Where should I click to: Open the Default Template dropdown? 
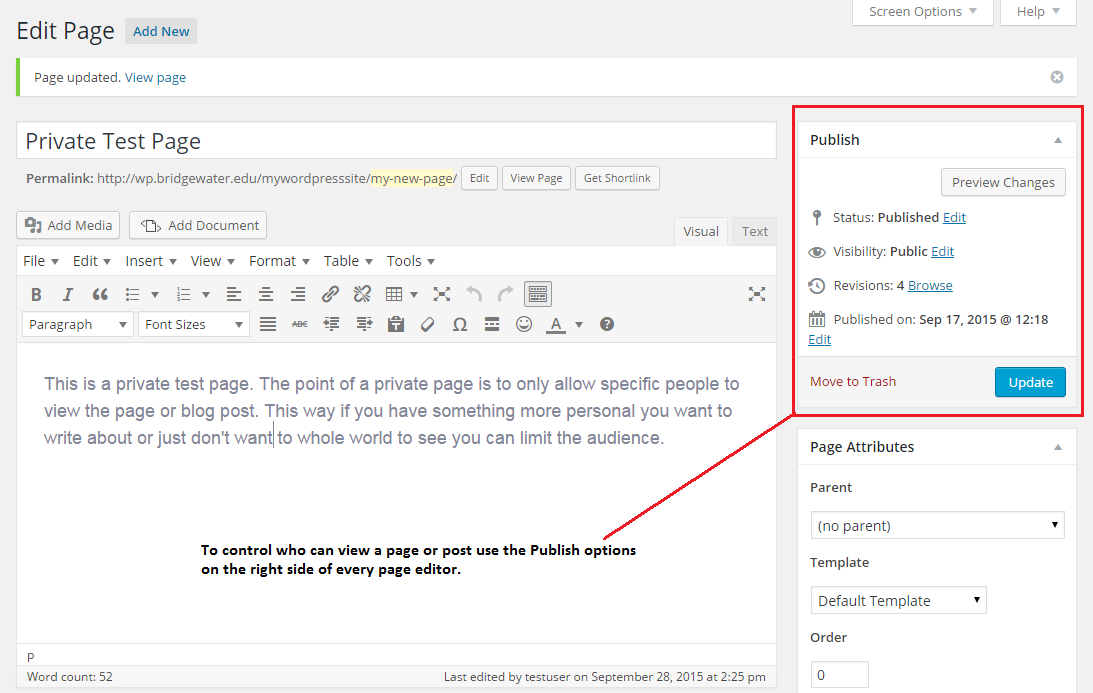(899, 600)
